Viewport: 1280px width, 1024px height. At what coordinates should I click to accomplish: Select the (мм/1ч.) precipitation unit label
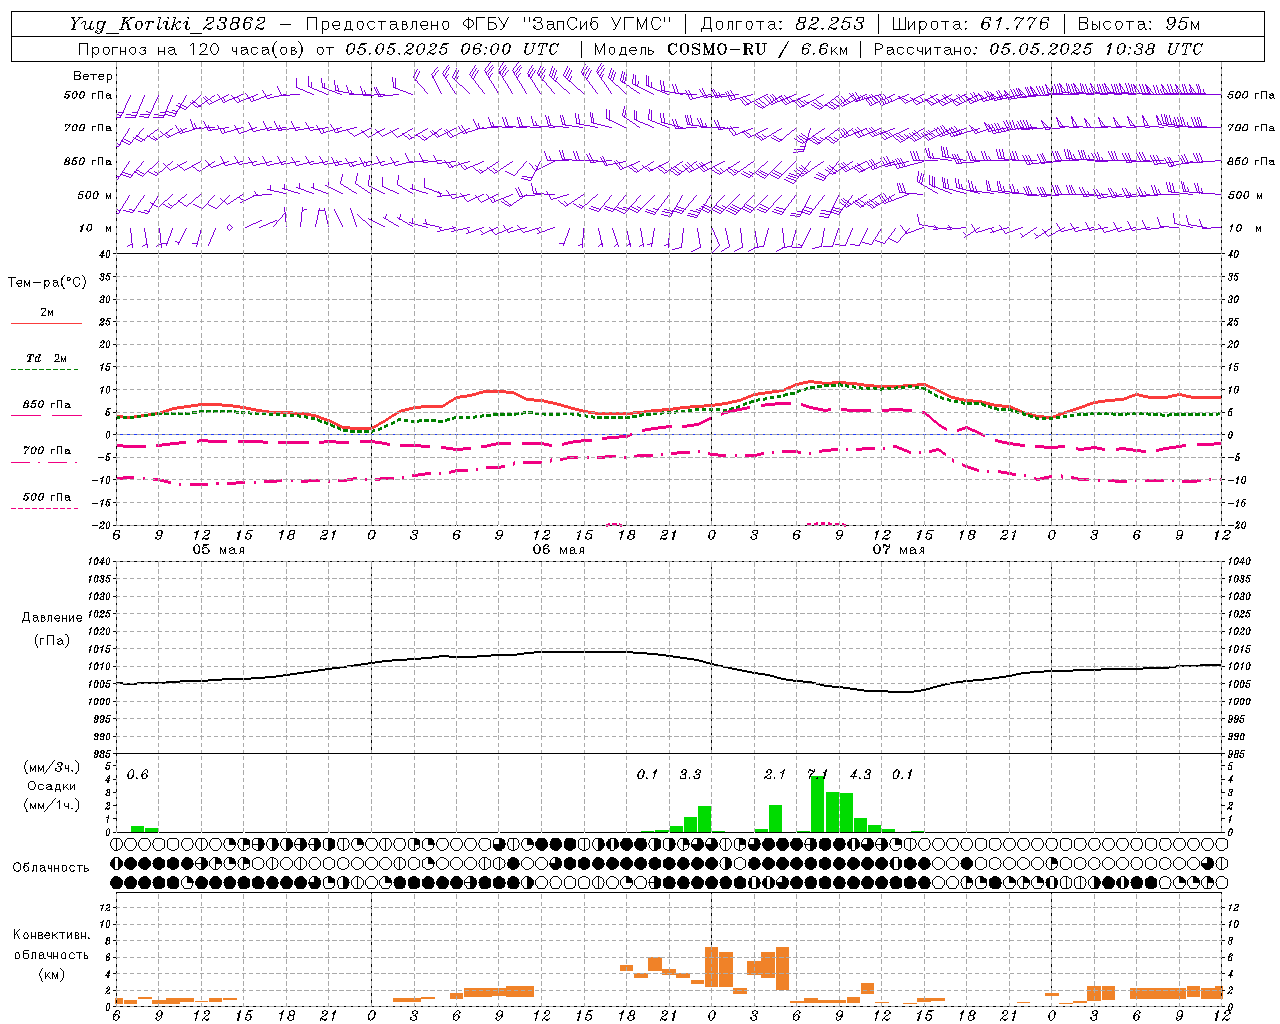(x=52, y=805)
